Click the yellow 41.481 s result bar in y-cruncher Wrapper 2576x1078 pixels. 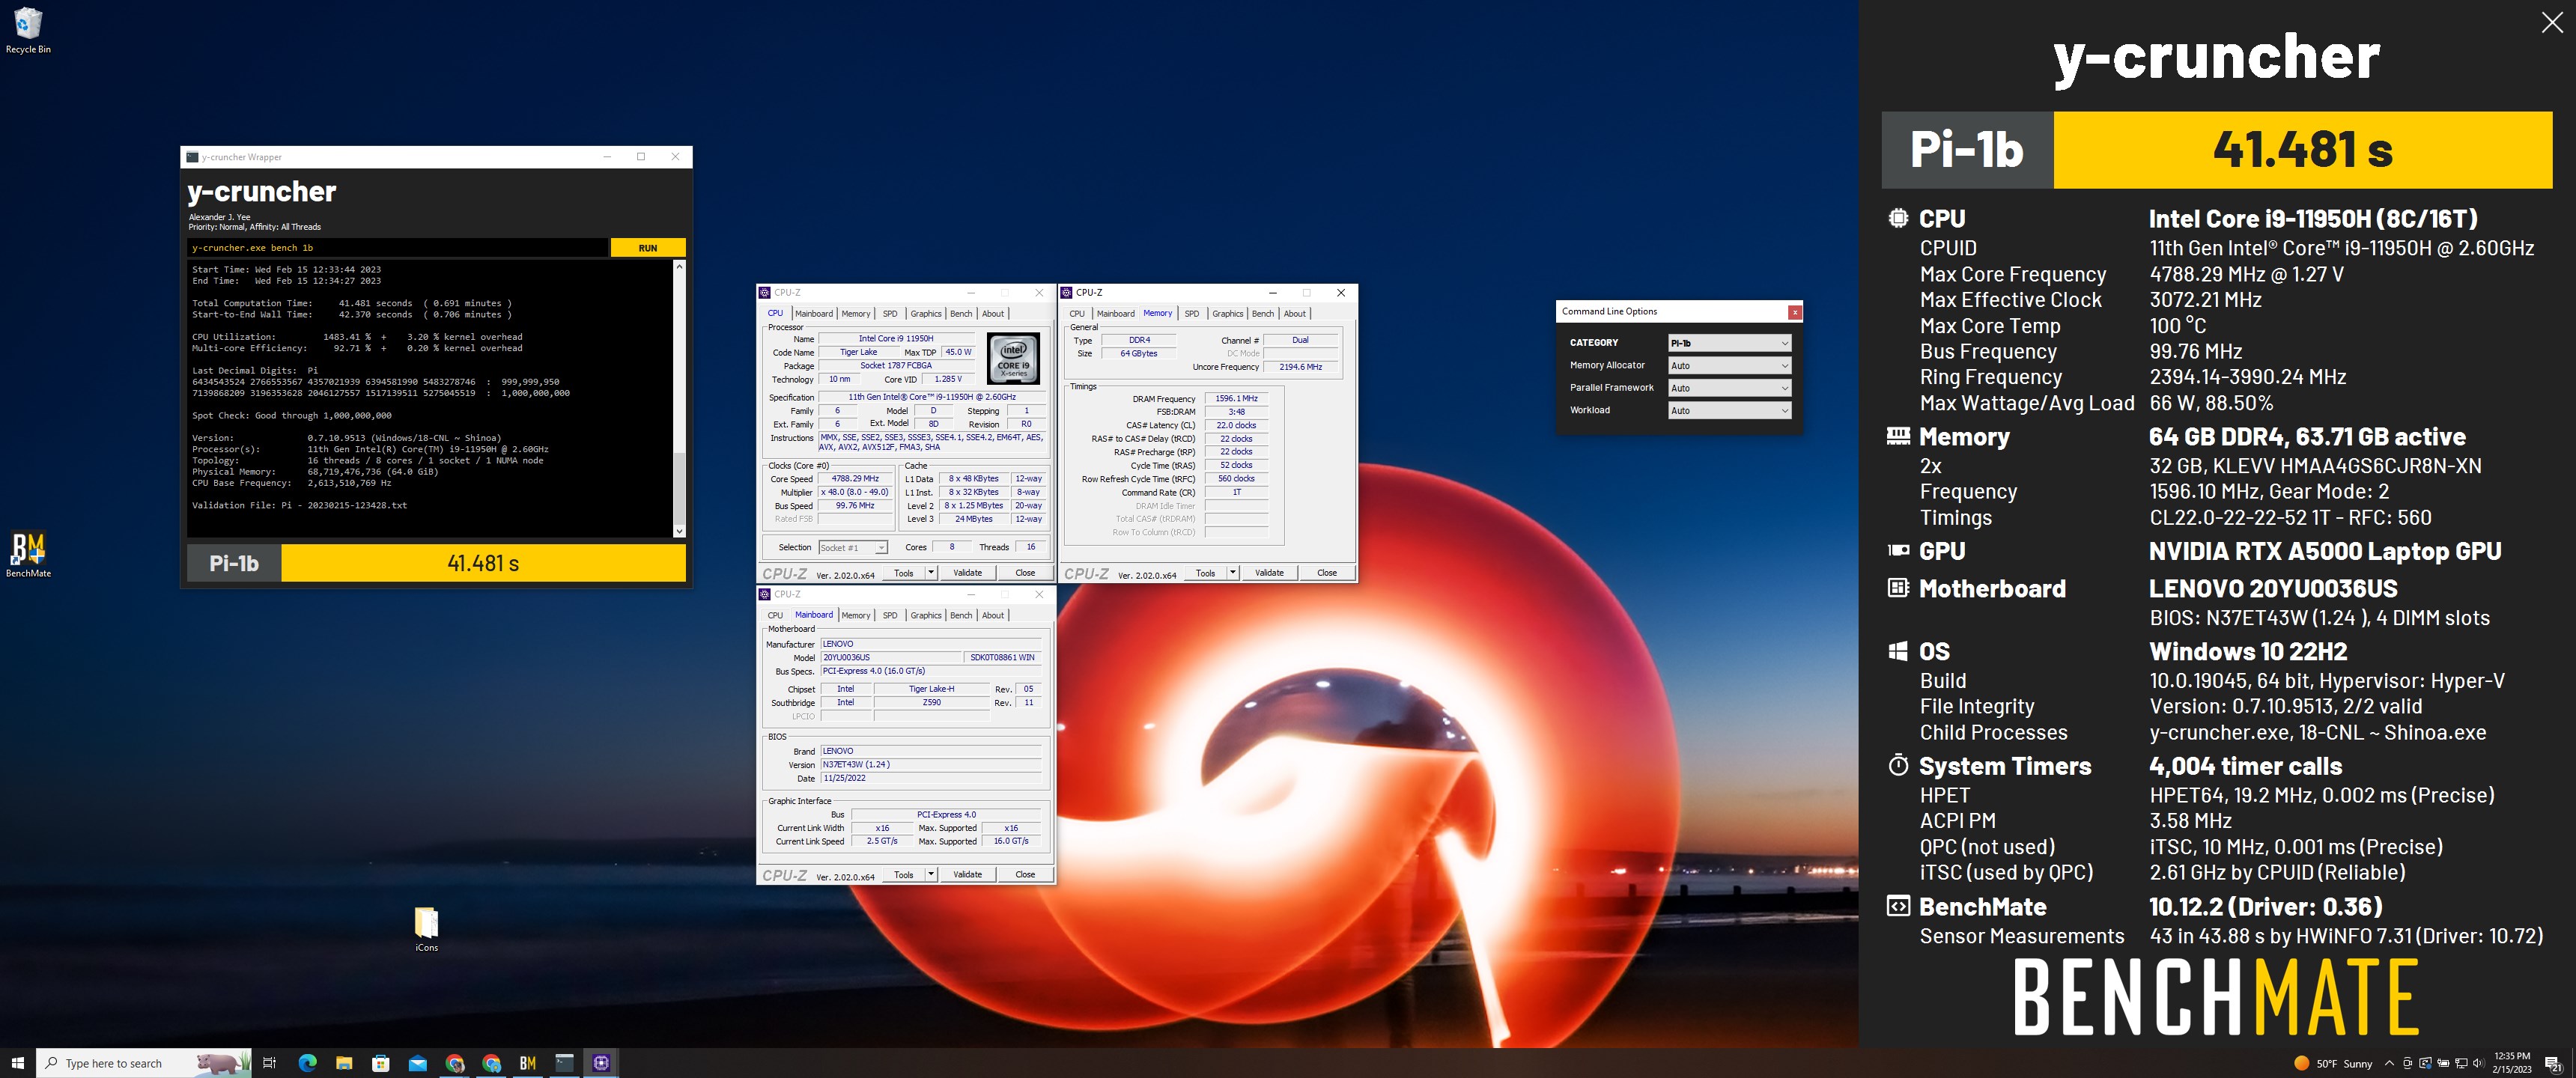tap(483, 563)
